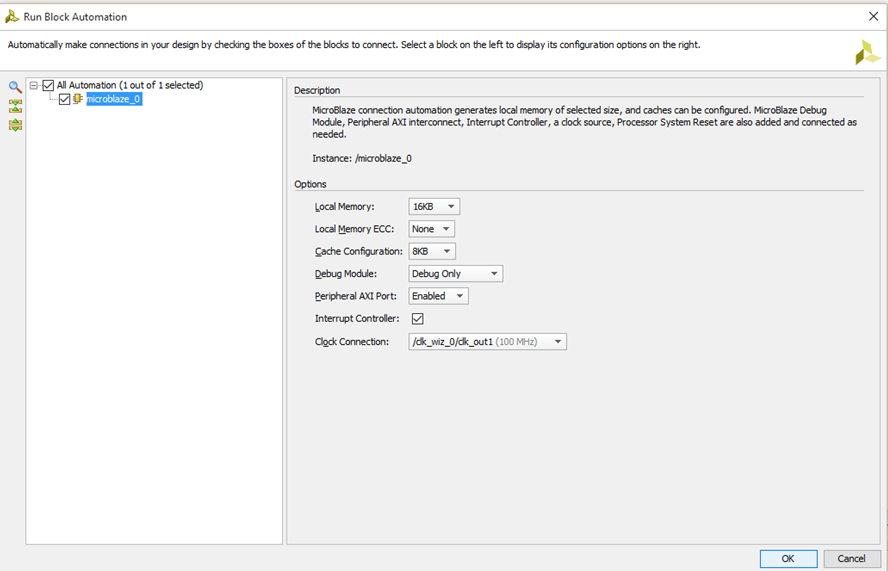Click the expand all tree icon
The image size is (888, 571).
point(15,125)
